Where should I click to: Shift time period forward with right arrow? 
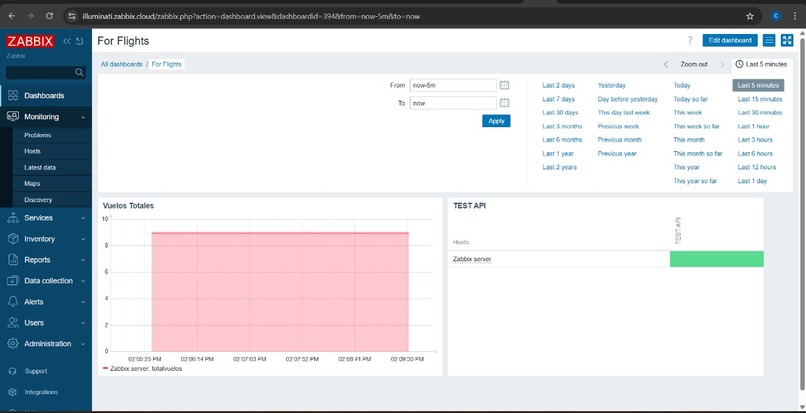coord(722,64)
